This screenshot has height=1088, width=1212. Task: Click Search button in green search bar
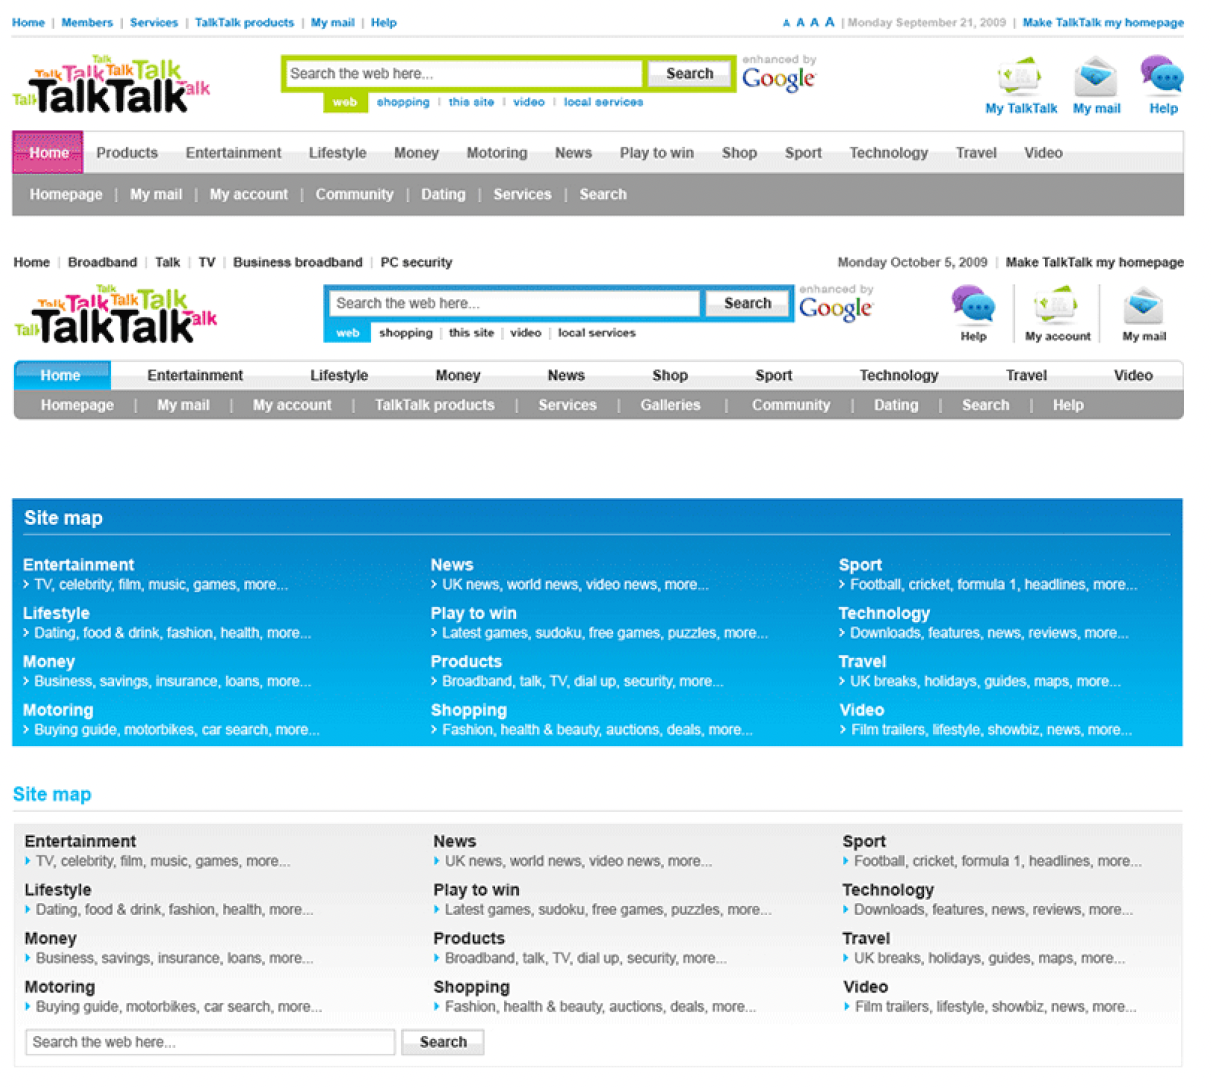690,74
